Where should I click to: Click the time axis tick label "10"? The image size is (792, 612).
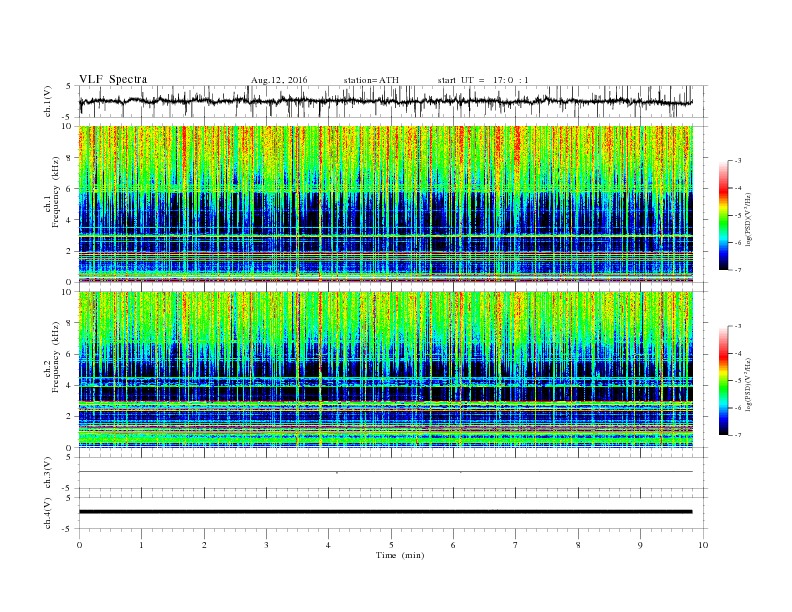[703, 545]
